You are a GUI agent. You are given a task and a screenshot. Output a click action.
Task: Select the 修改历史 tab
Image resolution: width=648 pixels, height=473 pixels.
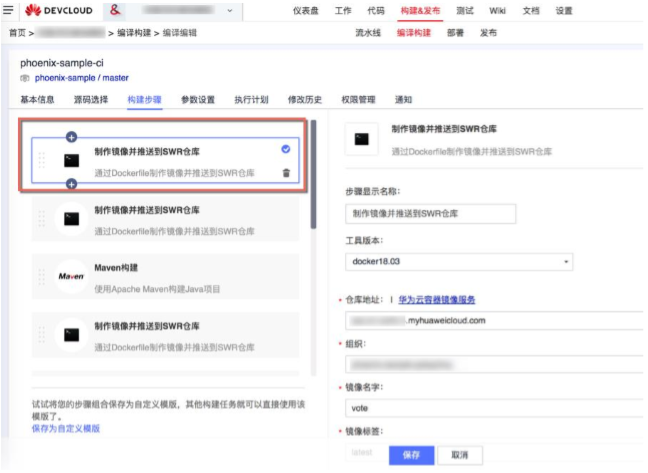305,100
